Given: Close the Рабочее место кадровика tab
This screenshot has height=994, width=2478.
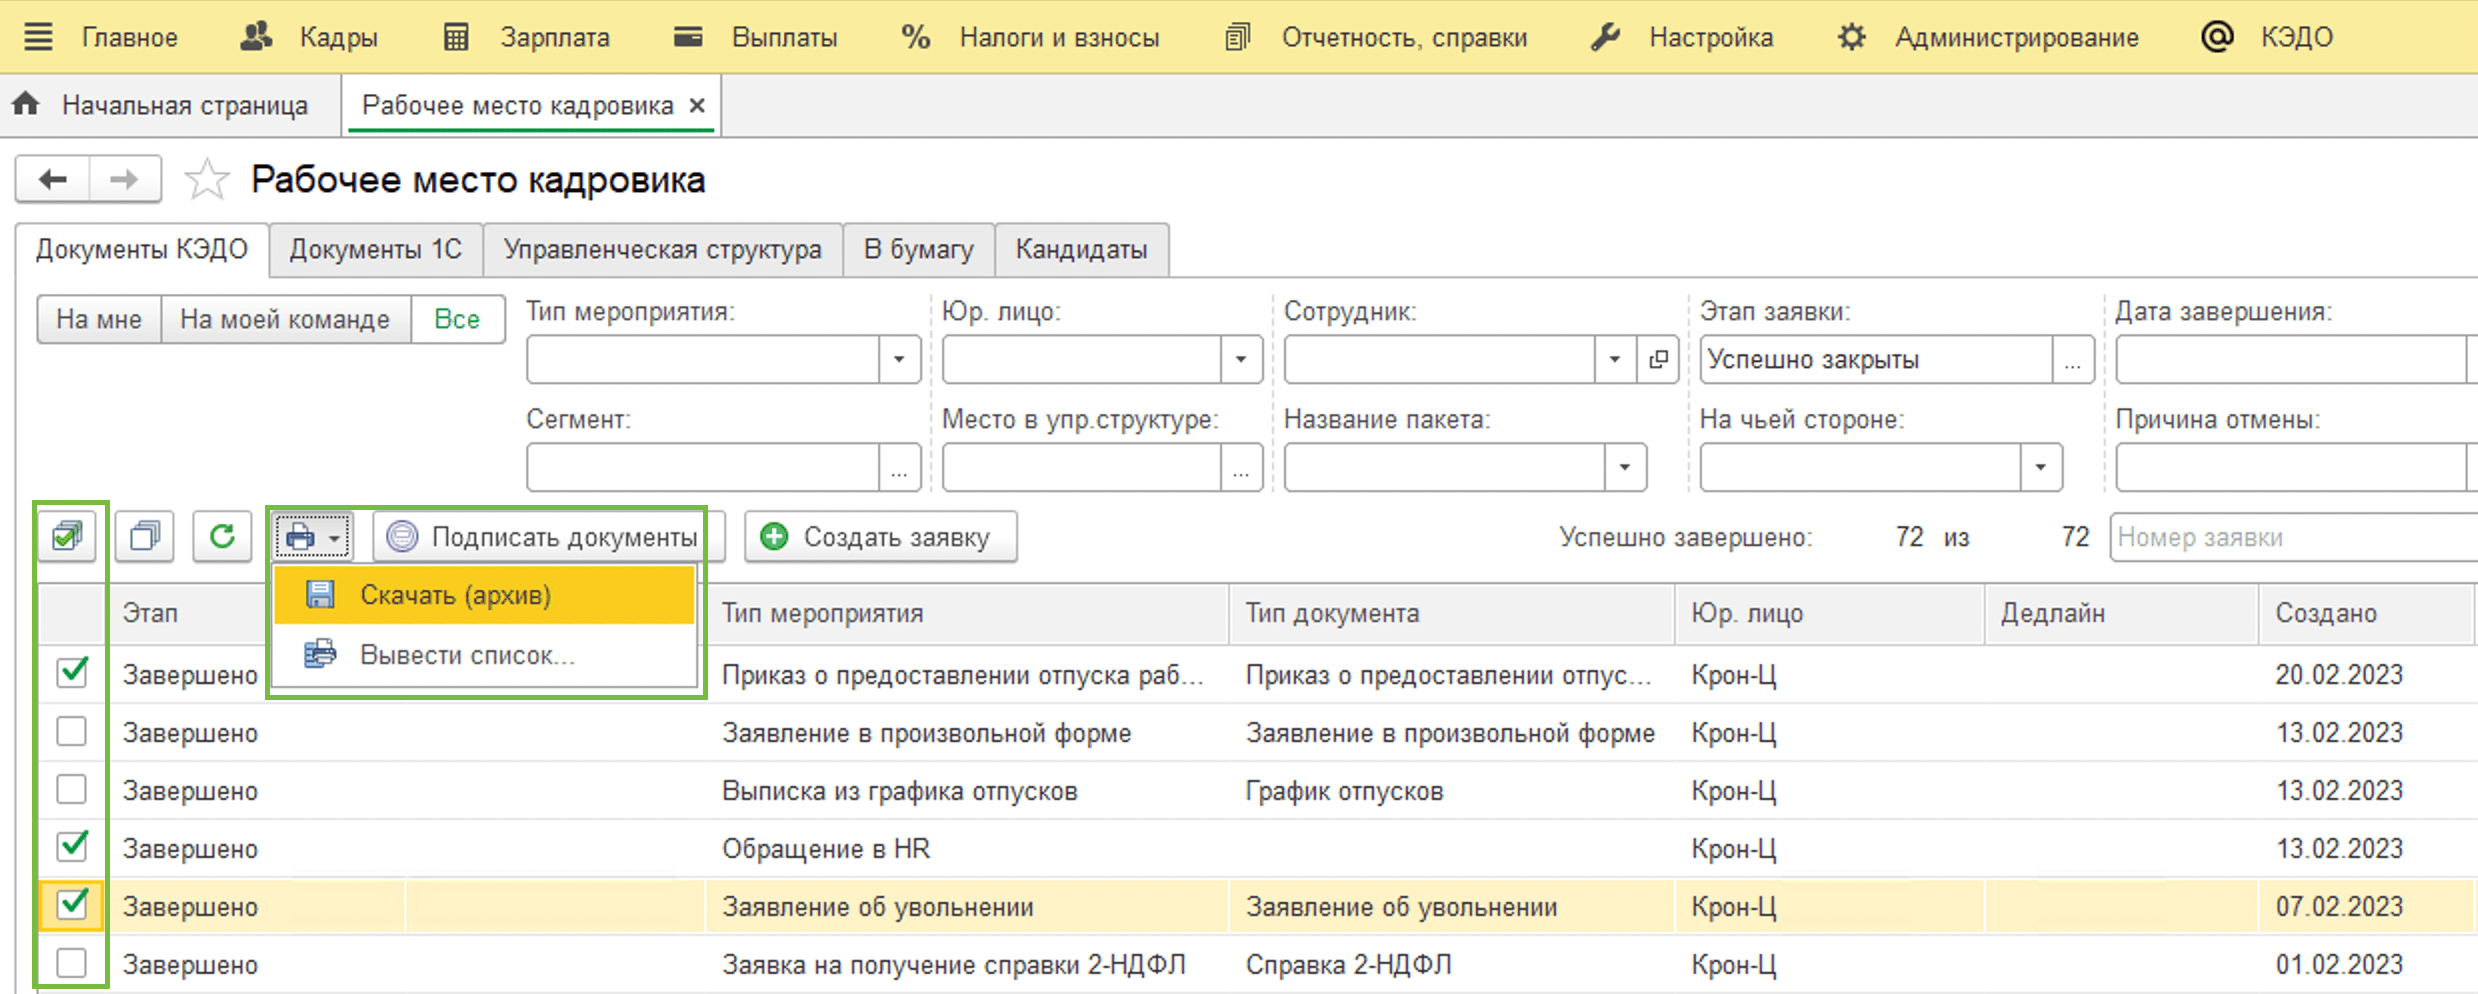Looking at the screenshot, I should pos(697,105).
